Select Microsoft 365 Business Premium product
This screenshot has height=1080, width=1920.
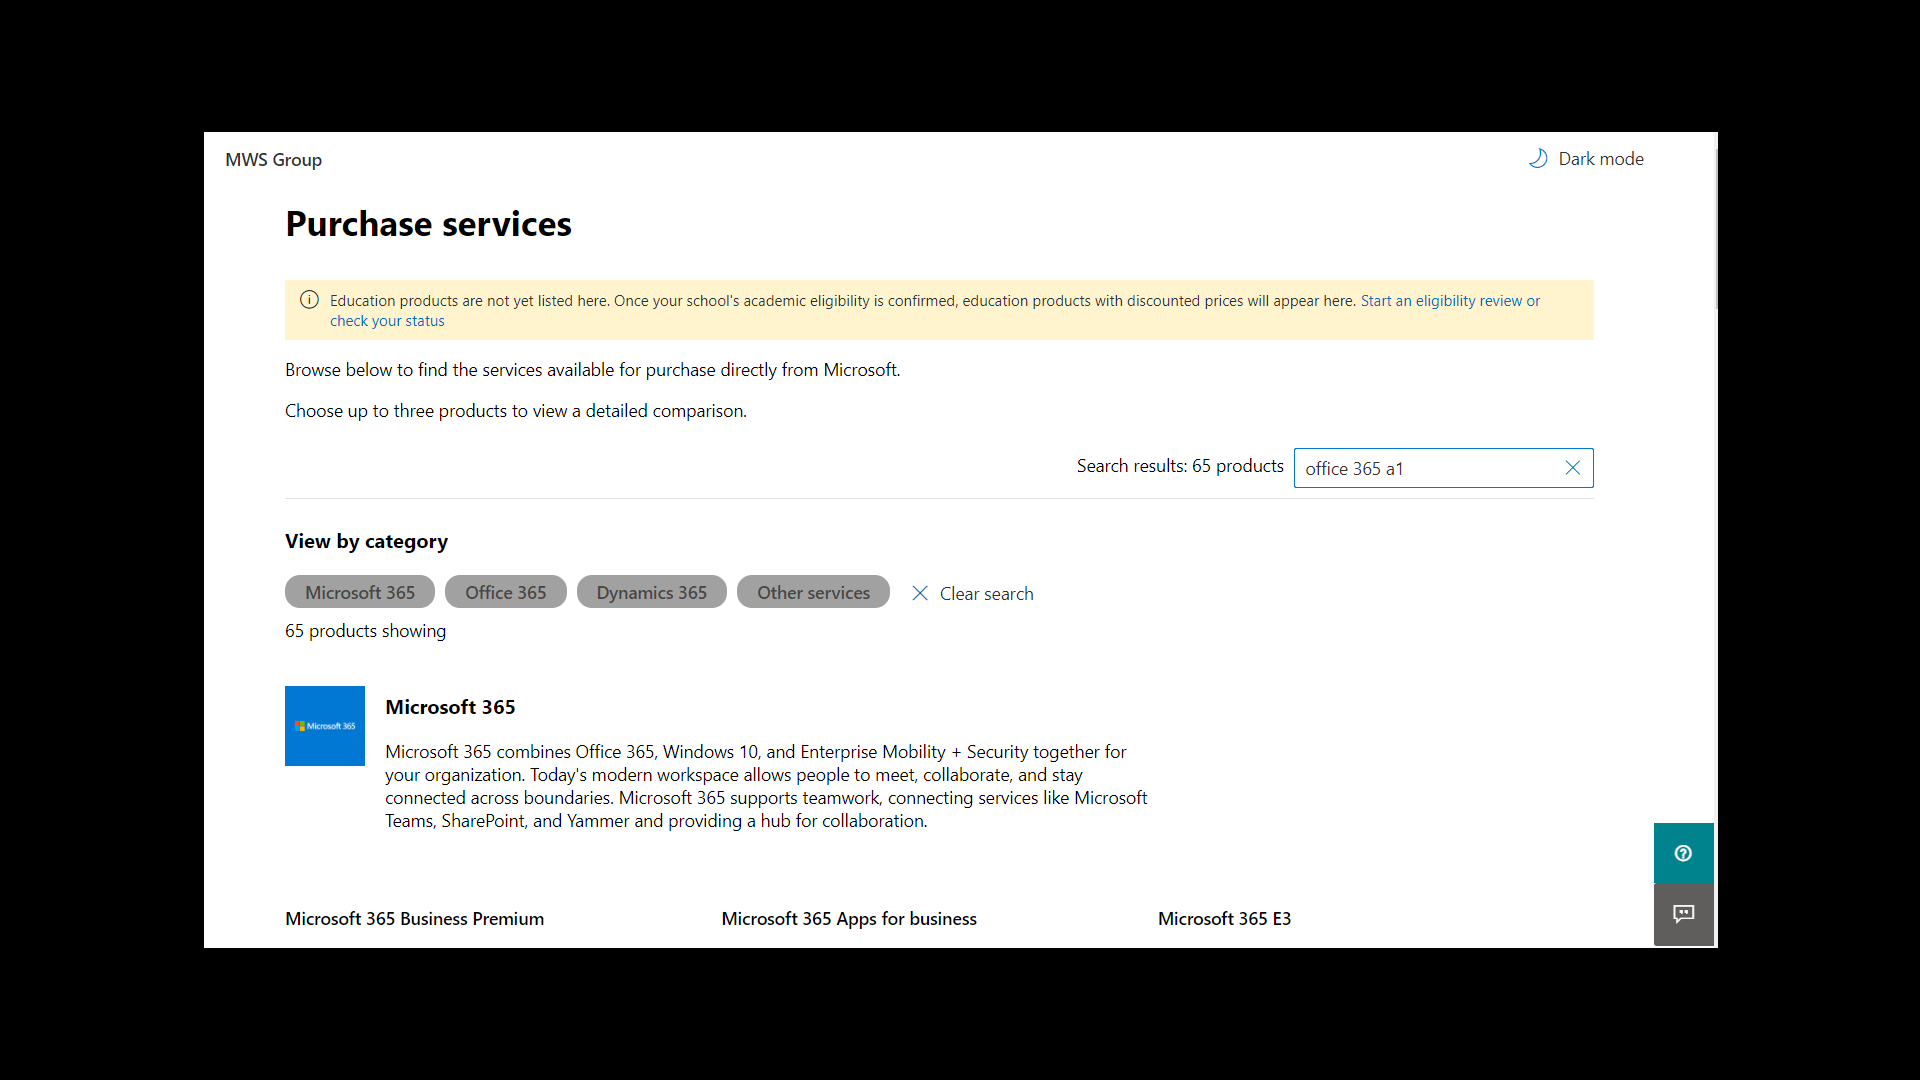click(415, 918)
